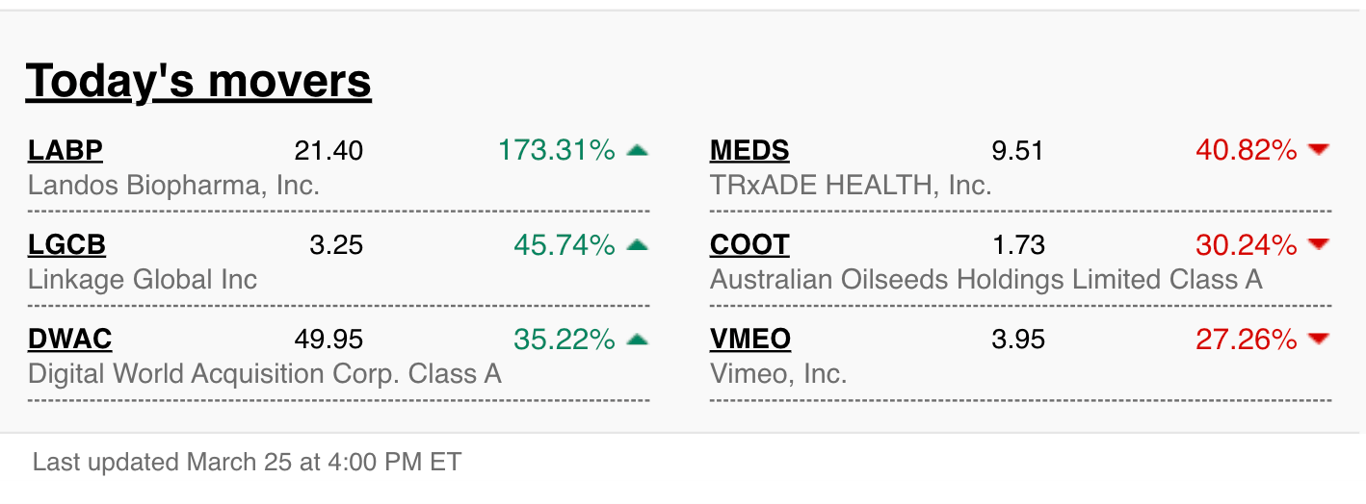Select the Vimeo, Inc. company name

coord(778,374)
